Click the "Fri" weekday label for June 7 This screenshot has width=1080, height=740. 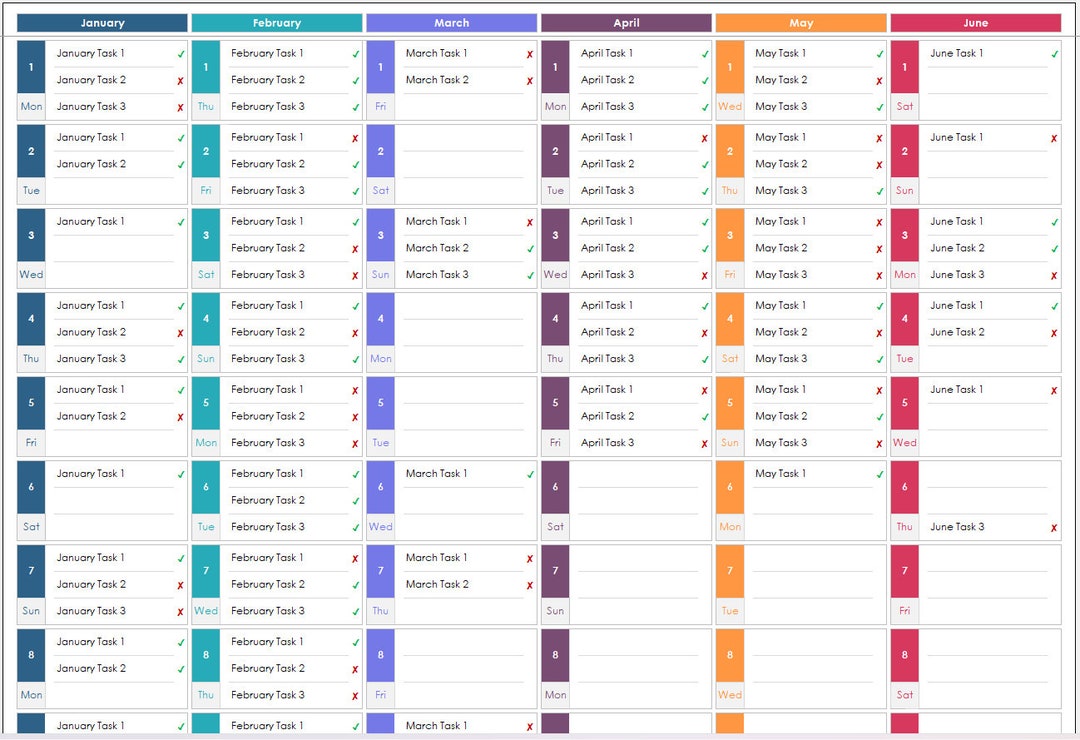click(x=905, y=610)
